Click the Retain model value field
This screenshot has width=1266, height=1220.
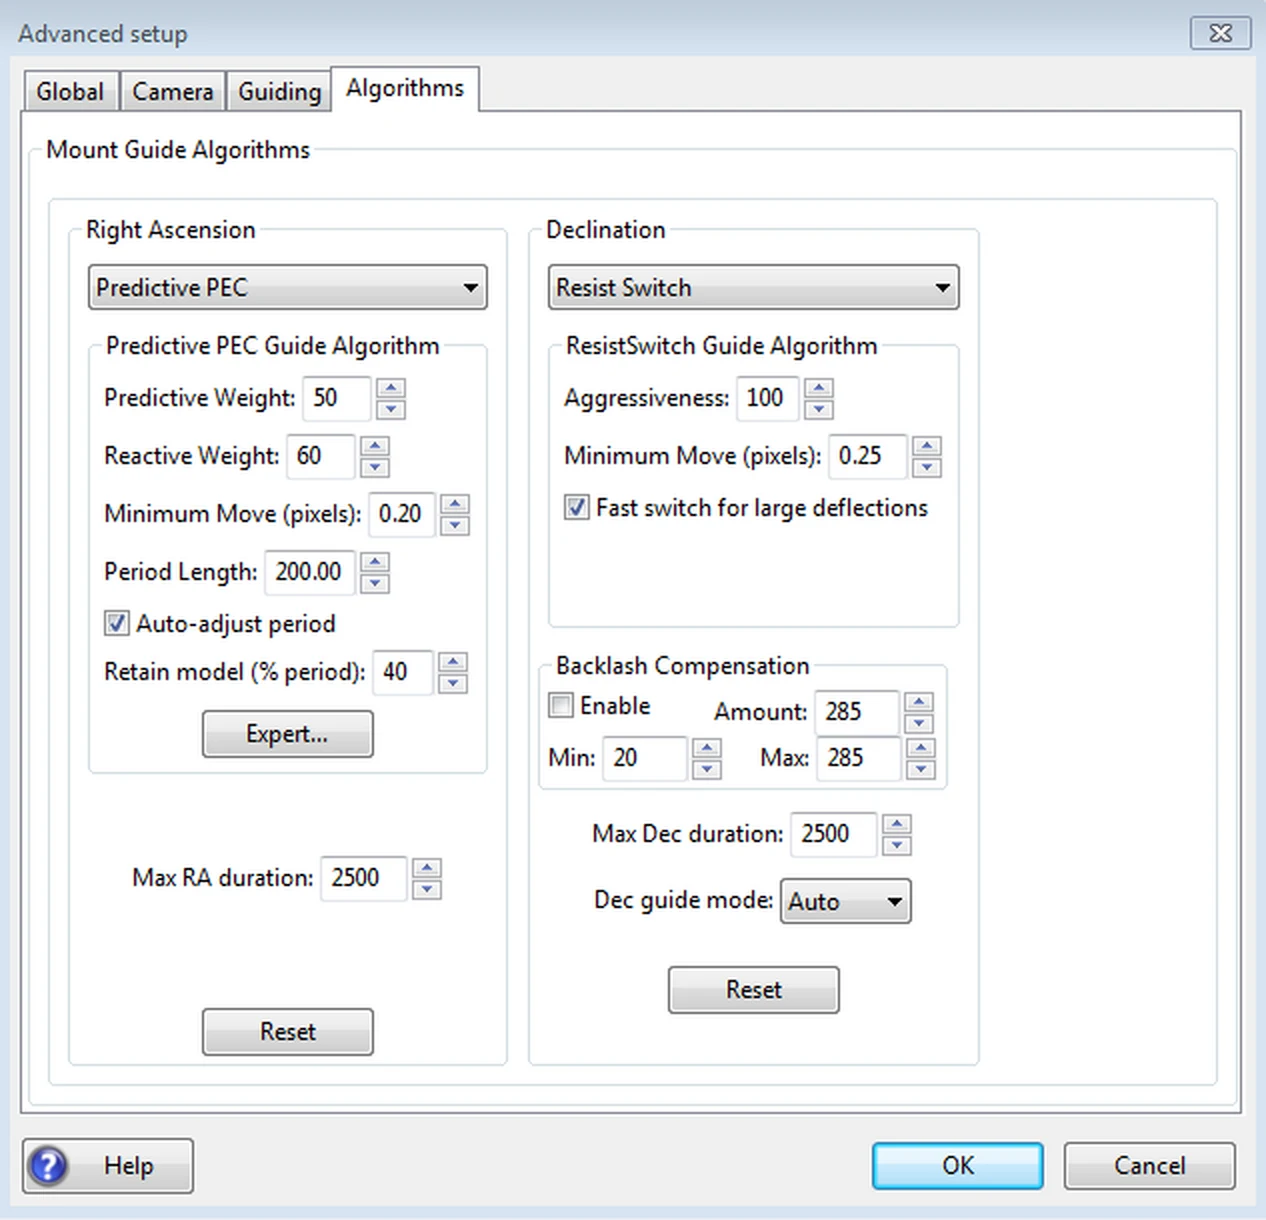(x=404, y=672)
